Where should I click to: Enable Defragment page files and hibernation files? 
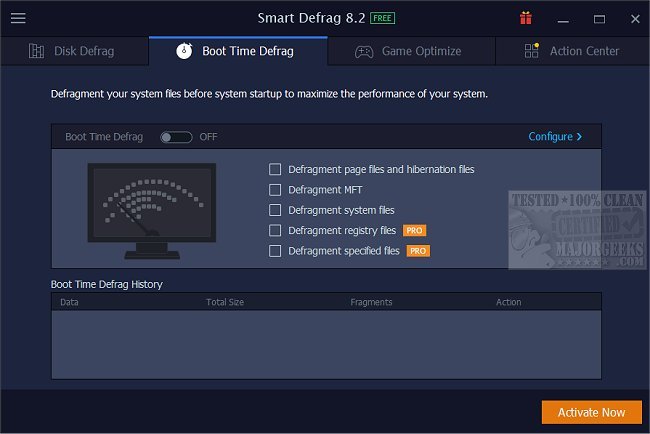pos(275,170)
